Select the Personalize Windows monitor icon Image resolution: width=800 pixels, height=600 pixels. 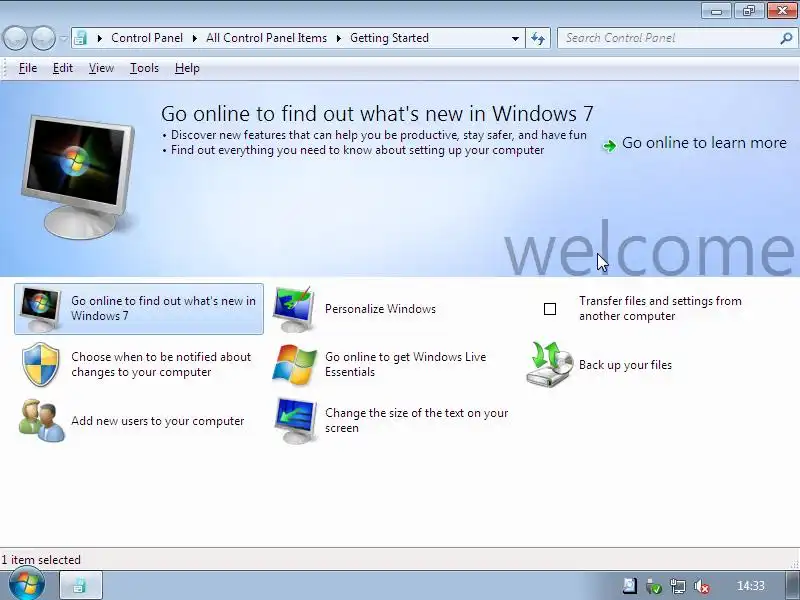[x=293, y=309]
